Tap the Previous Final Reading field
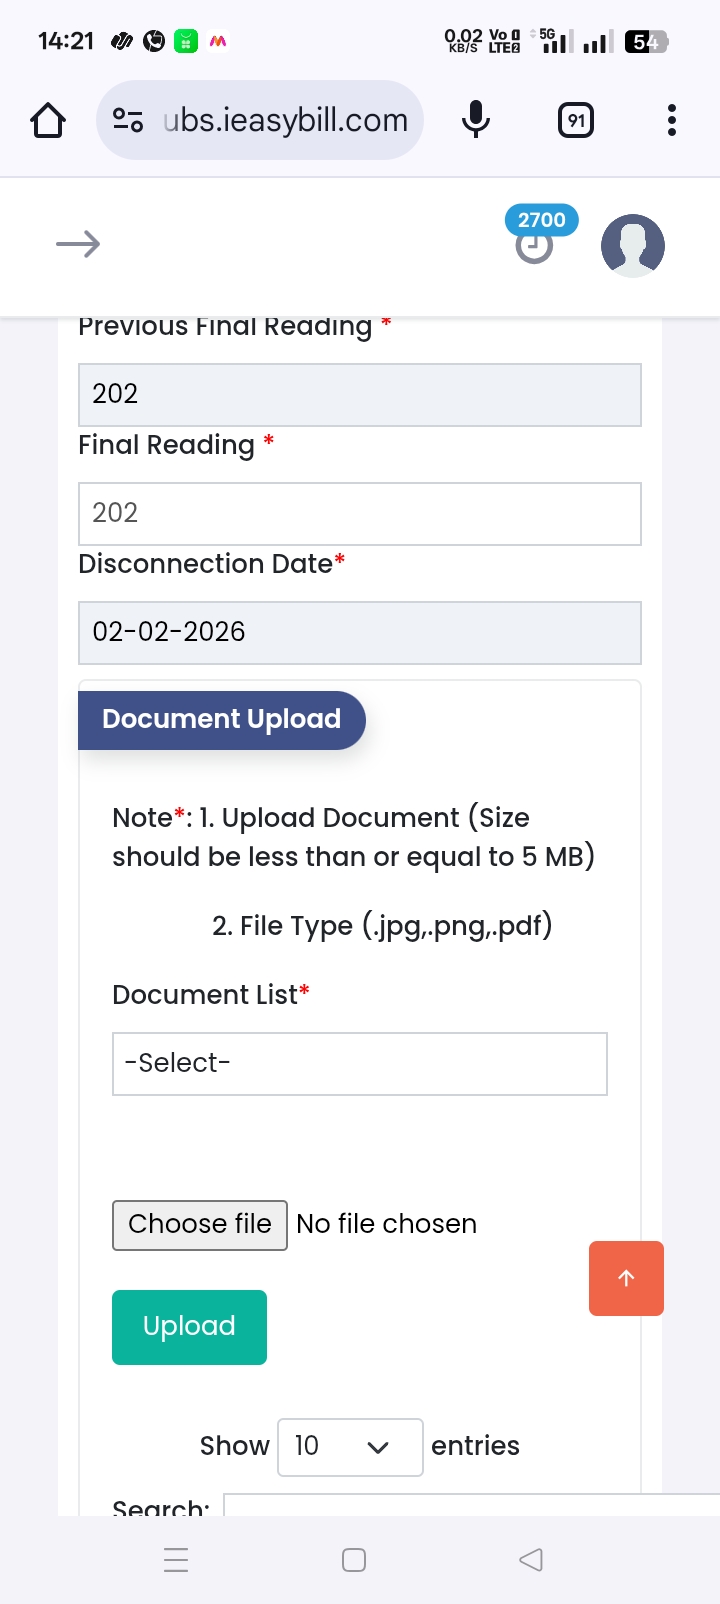Image resolution: width=720 pixels, height=1604 pixels. click(x=360, y=395)
